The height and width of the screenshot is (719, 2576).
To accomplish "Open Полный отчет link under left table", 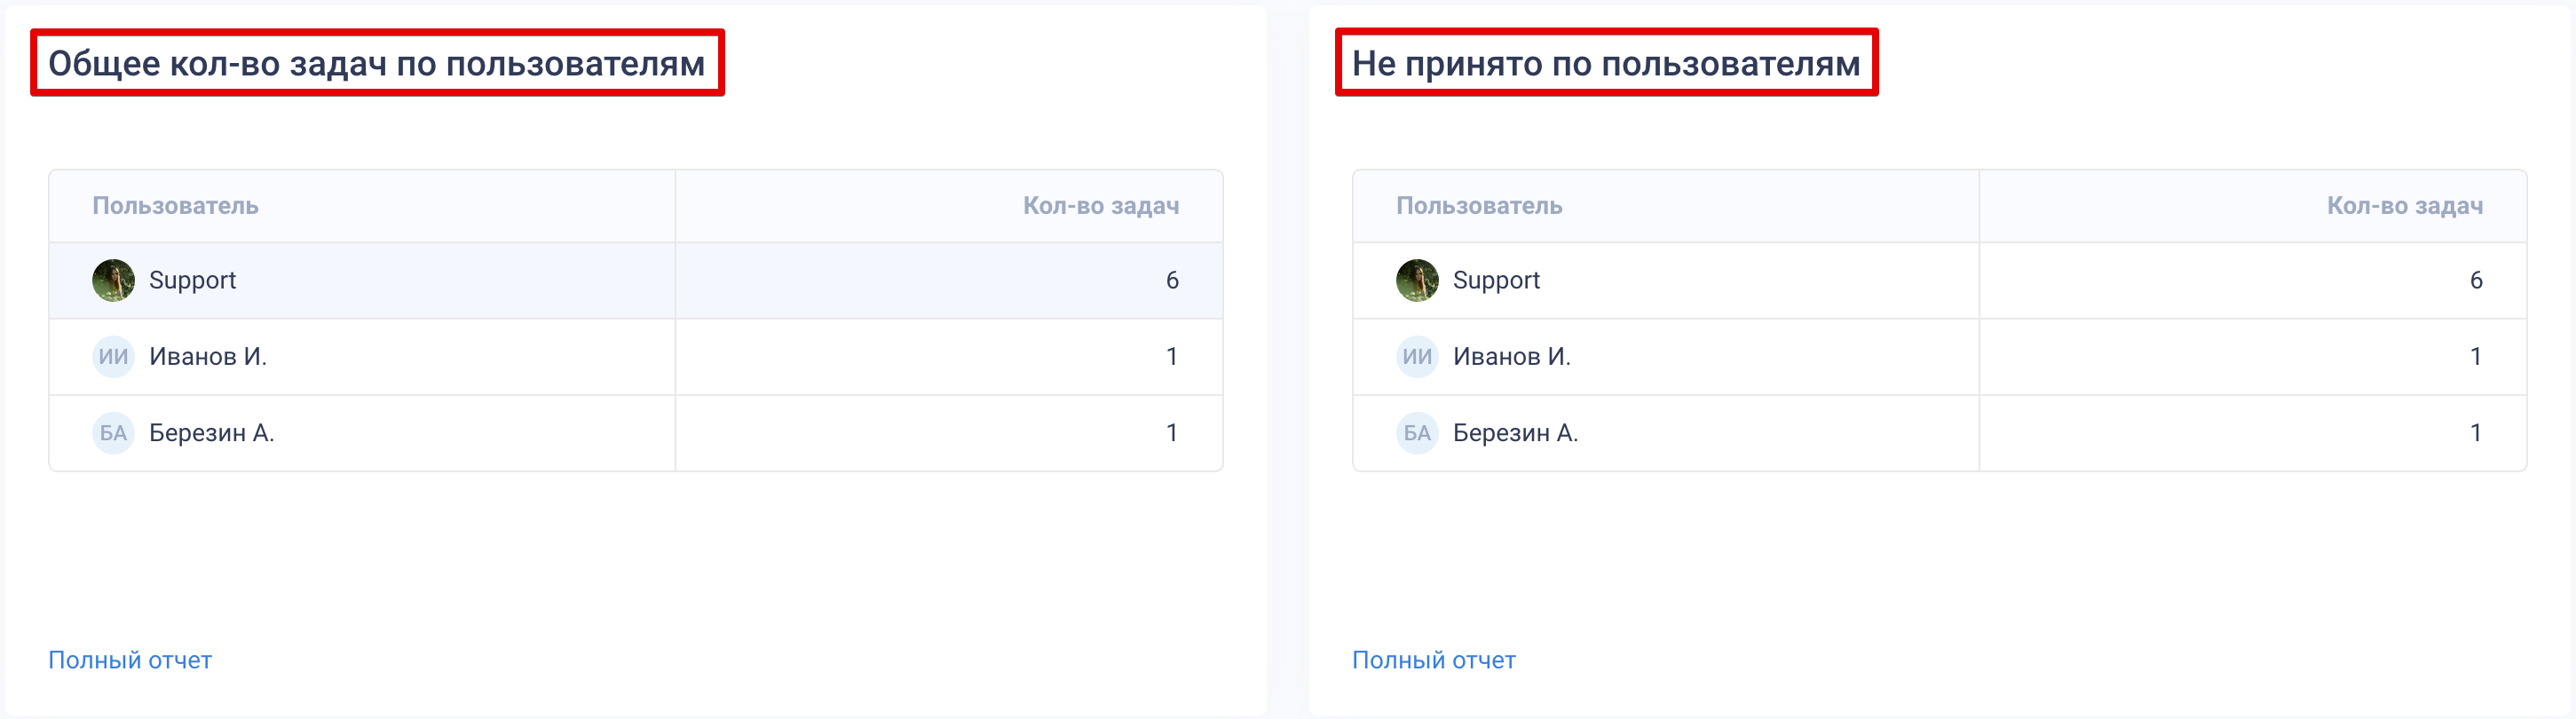I will [130, 660].
